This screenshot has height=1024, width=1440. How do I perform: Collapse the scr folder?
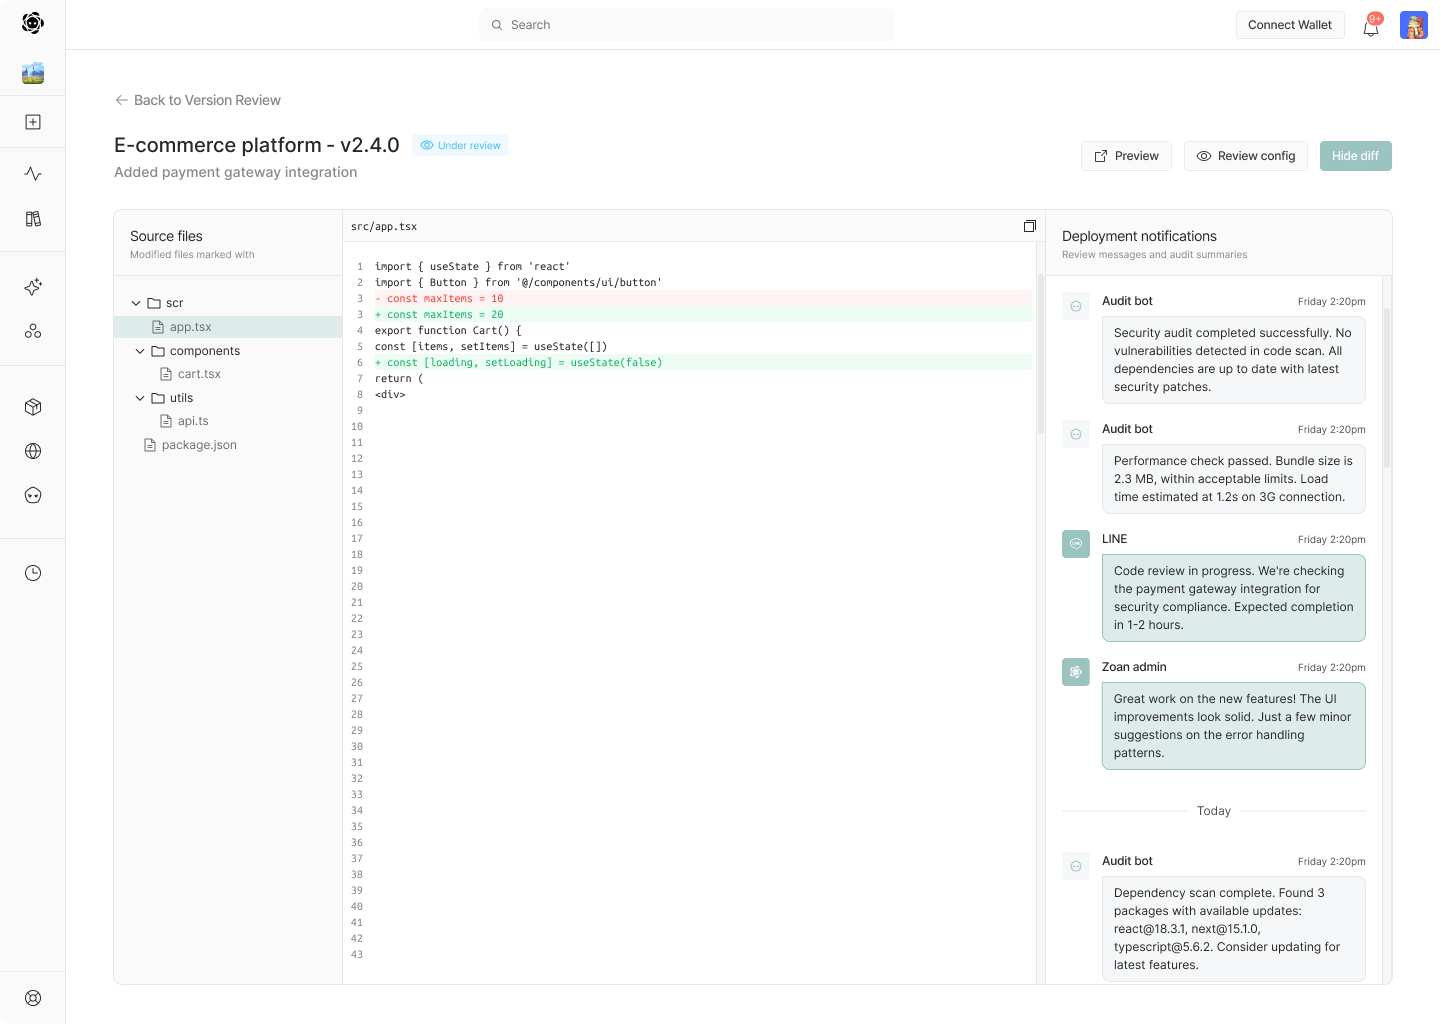pyautogui.click(x=136, y=303)
